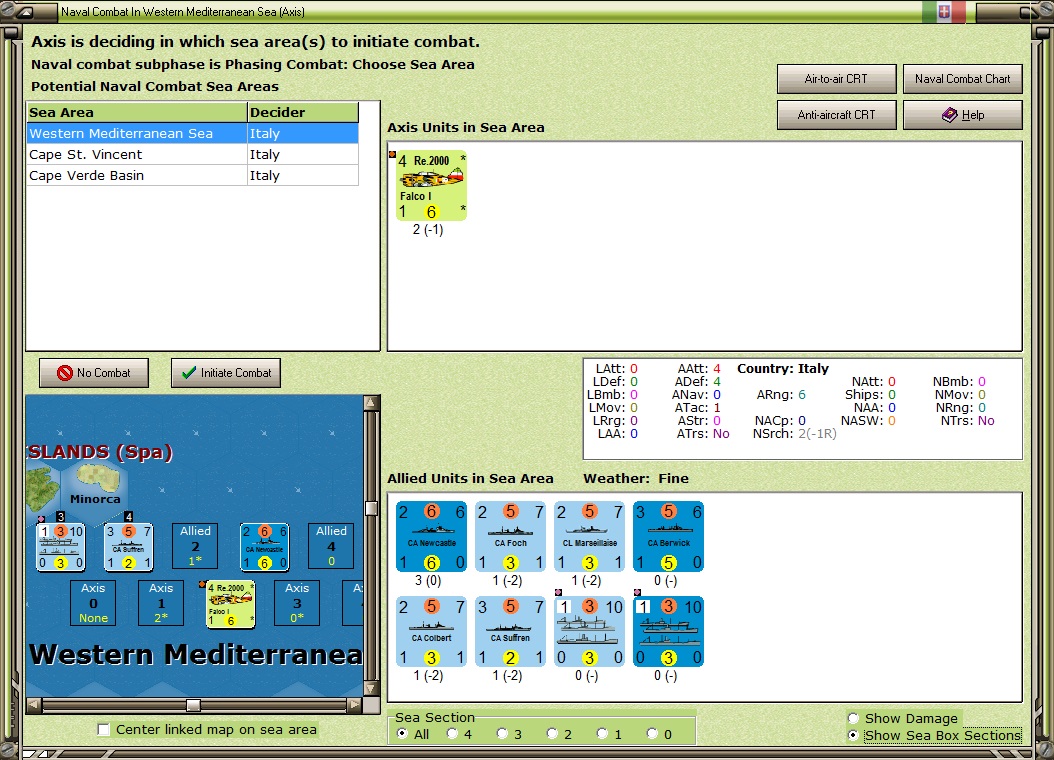Select Cape Verde Basin sea area row

192,175
